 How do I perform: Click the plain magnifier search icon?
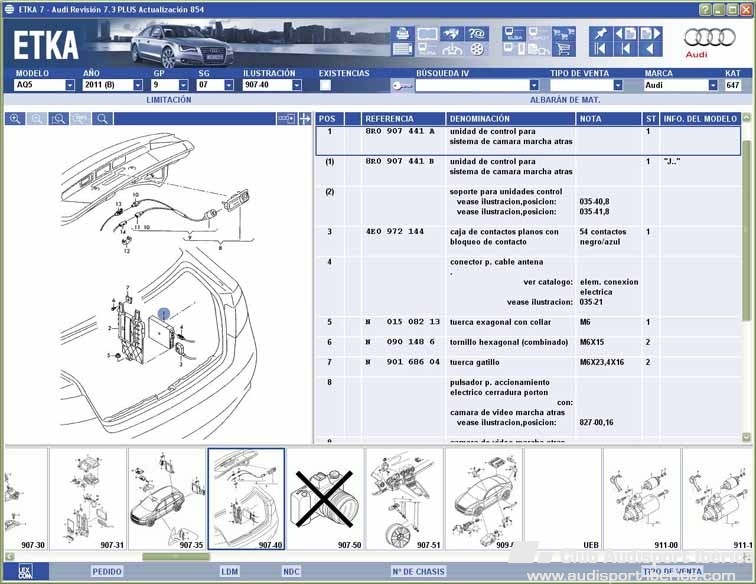tap(102, 119)
